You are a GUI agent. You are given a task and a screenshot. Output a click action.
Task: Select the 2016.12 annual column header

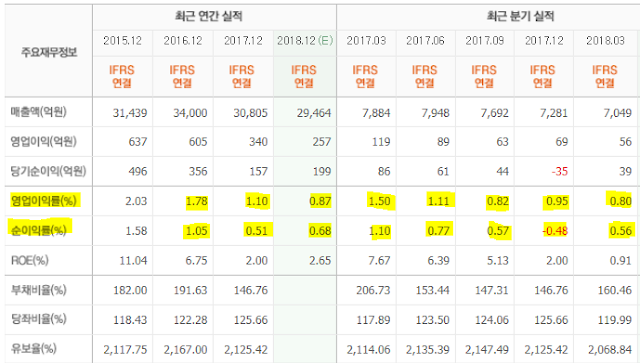(x=183, y=41)
